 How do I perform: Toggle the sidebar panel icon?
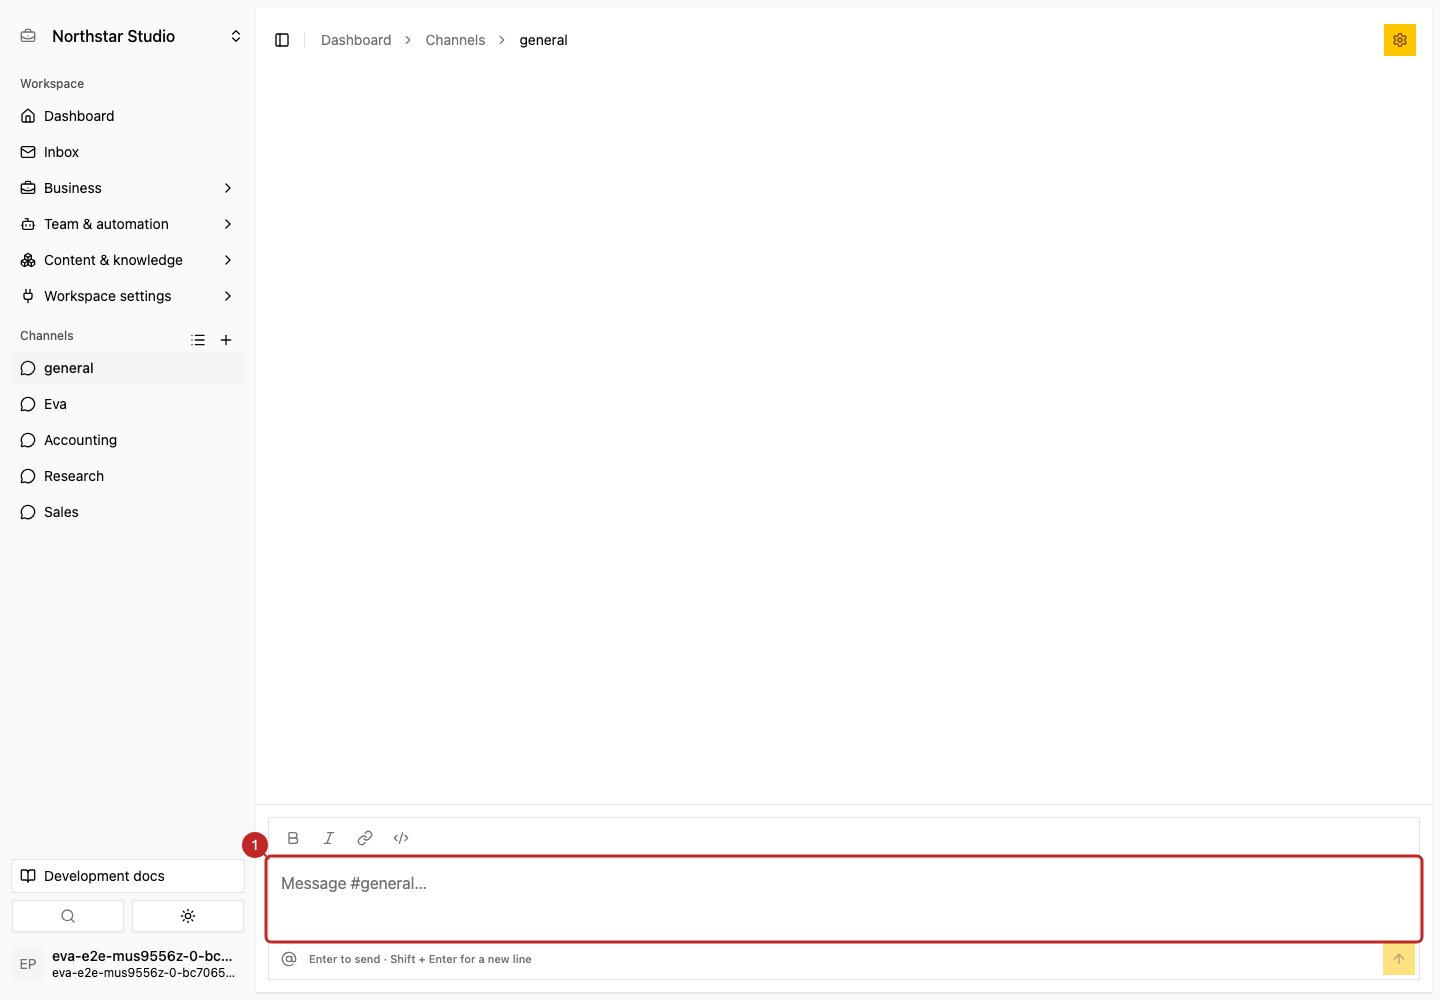[x=282, y=40]
